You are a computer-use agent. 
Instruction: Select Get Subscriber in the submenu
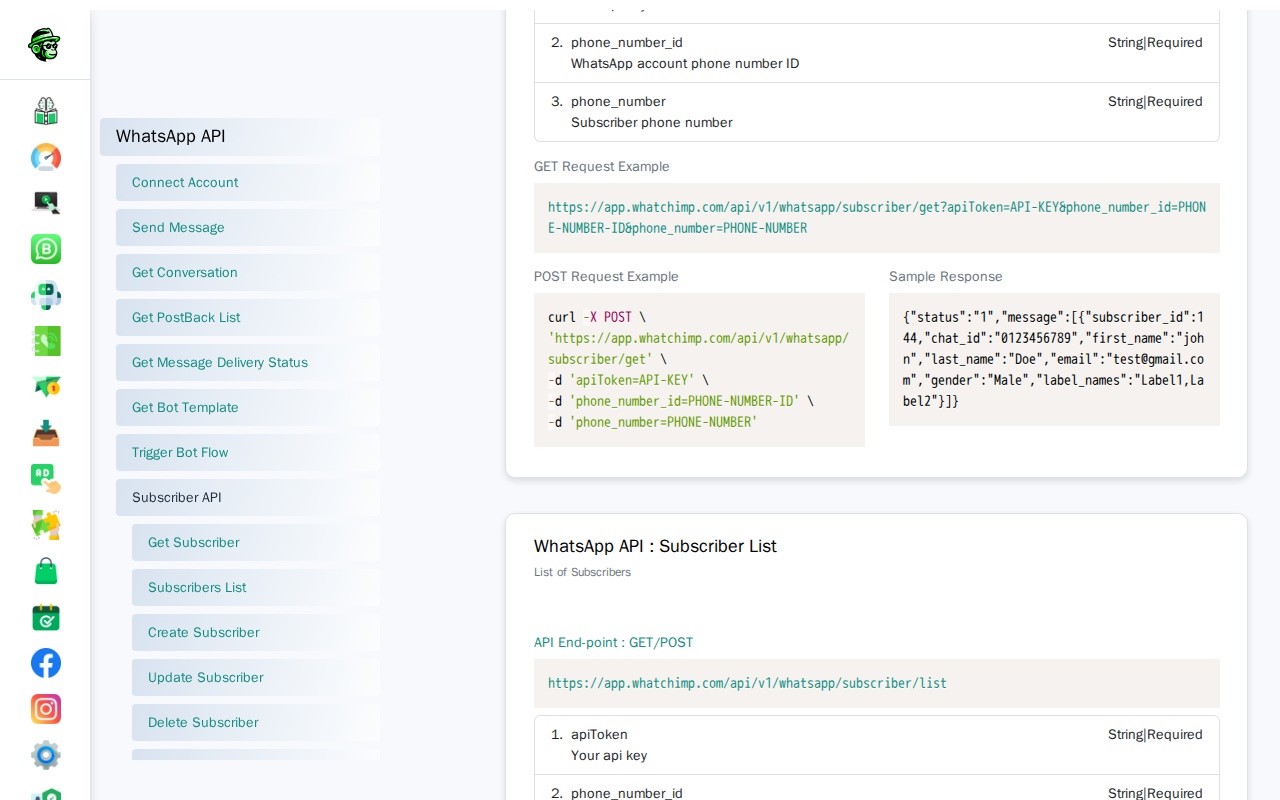(x=256, y=543)
